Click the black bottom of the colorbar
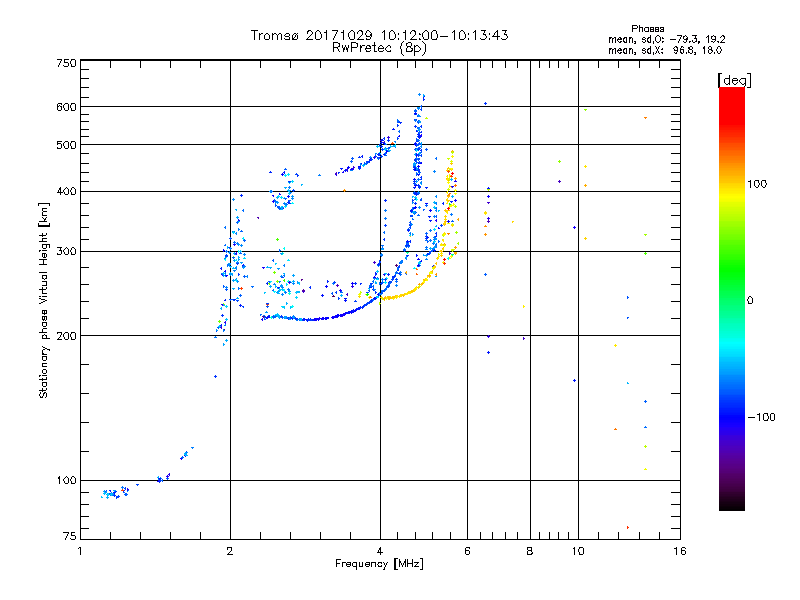This screenshot has height=600, width=800. pos(732,503)
